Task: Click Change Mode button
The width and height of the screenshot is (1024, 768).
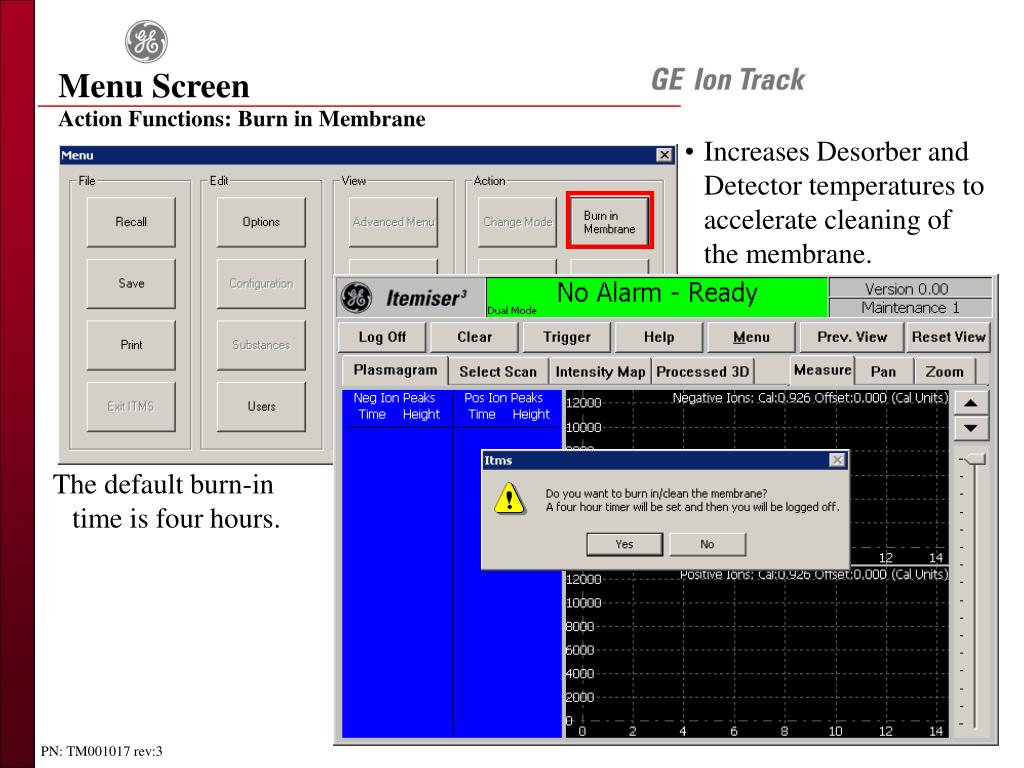Action: pyautogui.click(x=517, y=221)
